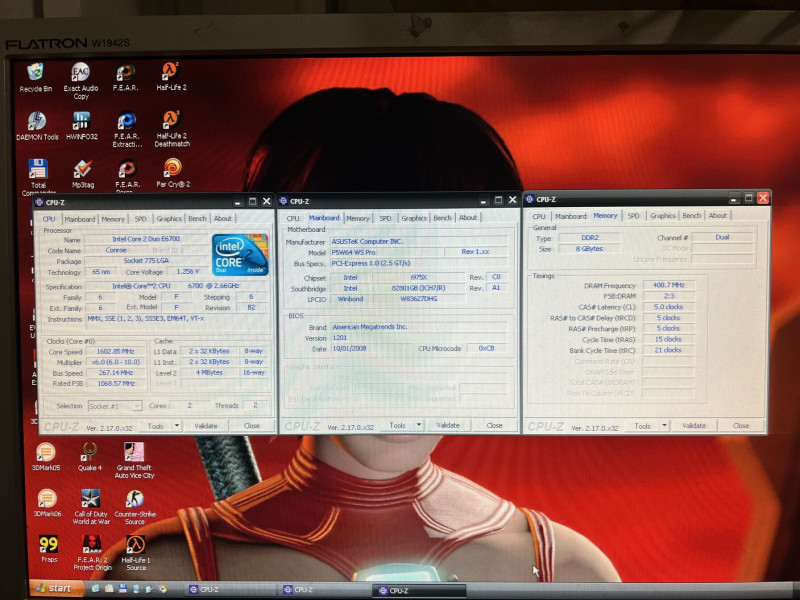This screenshot has width=800, height=600.
Task: Select the Mp3tag desktop icon
Action: 83,174
